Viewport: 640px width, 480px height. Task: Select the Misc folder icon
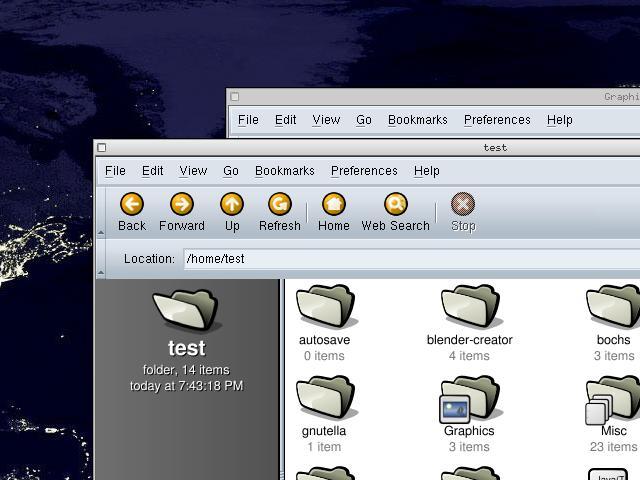click(612, 400)
